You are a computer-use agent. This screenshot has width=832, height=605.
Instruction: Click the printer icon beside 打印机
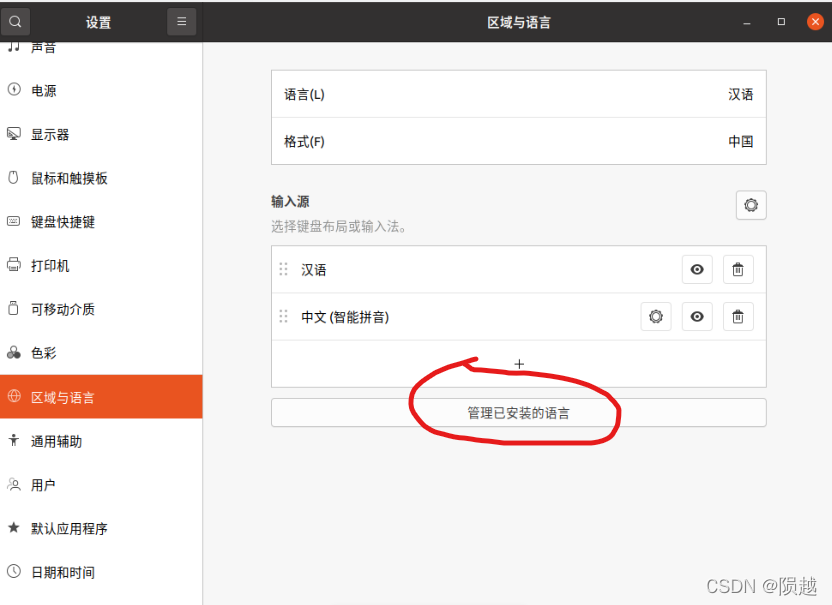click(x=14, y=264)
